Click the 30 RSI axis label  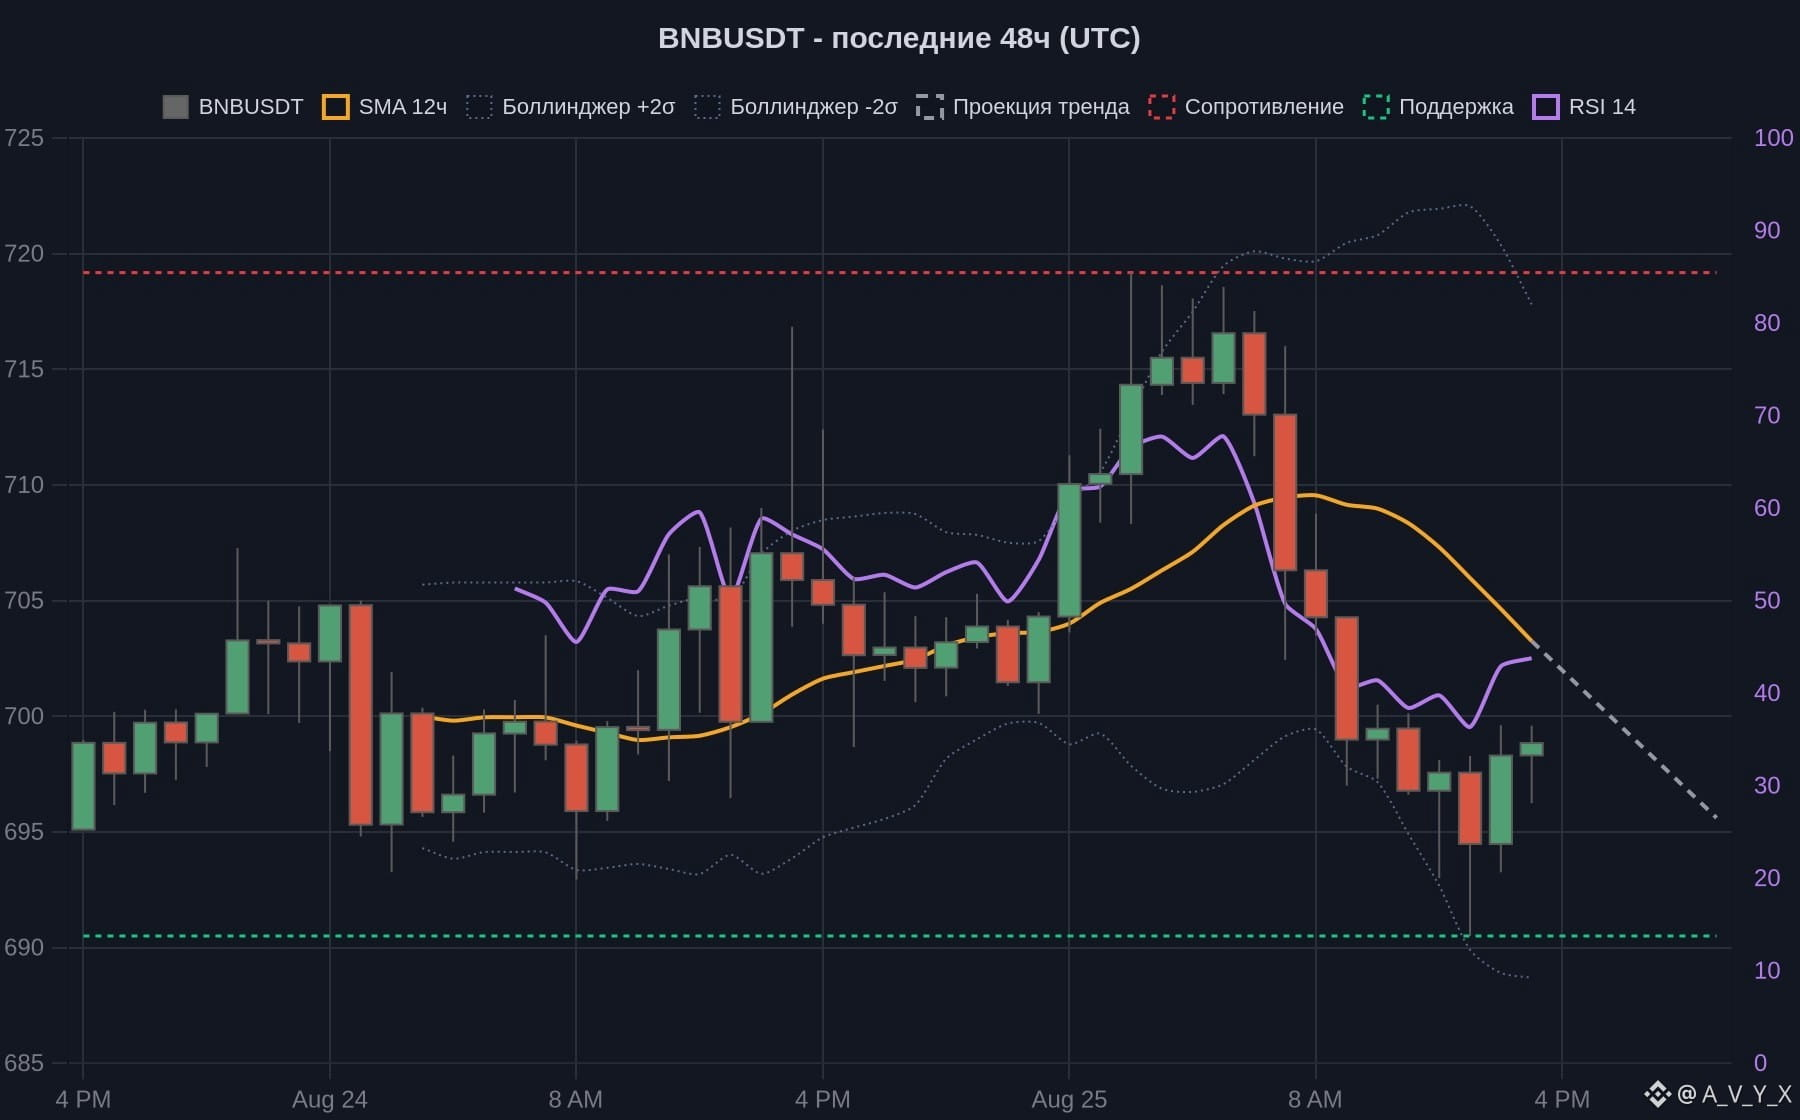(x=1767, y=785)
